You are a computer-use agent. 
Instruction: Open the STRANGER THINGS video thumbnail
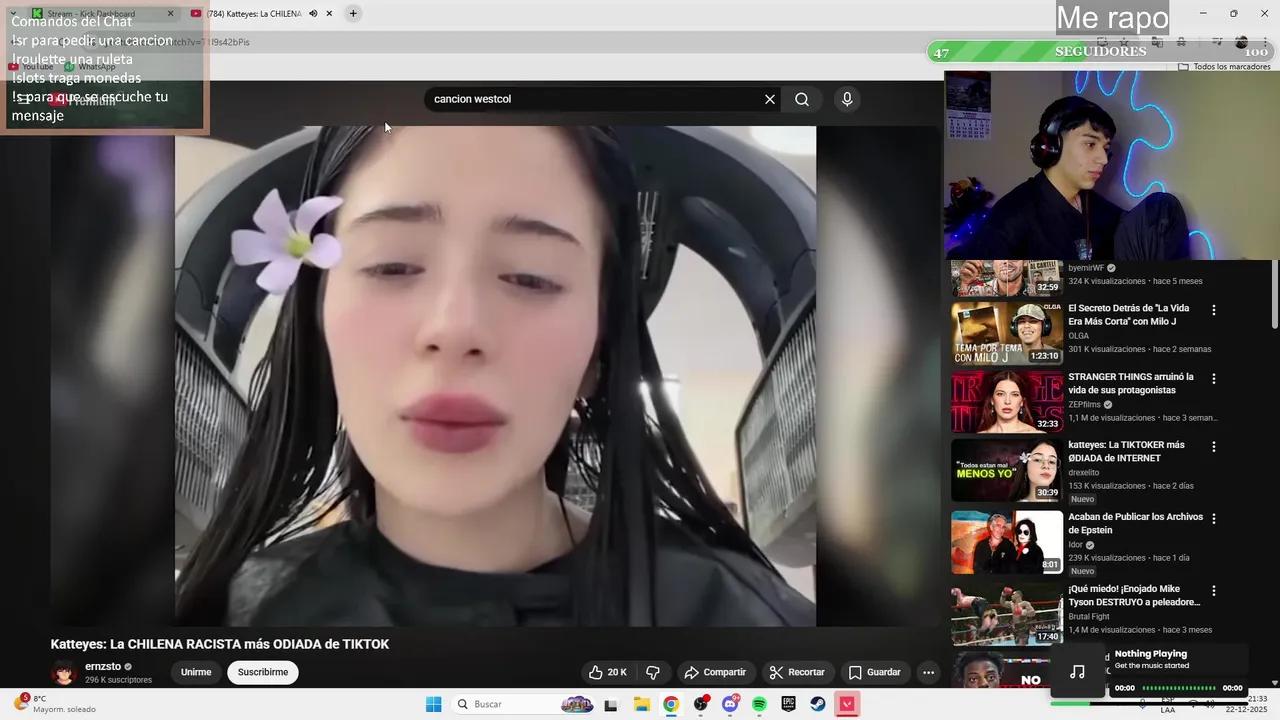(1006, 401)
